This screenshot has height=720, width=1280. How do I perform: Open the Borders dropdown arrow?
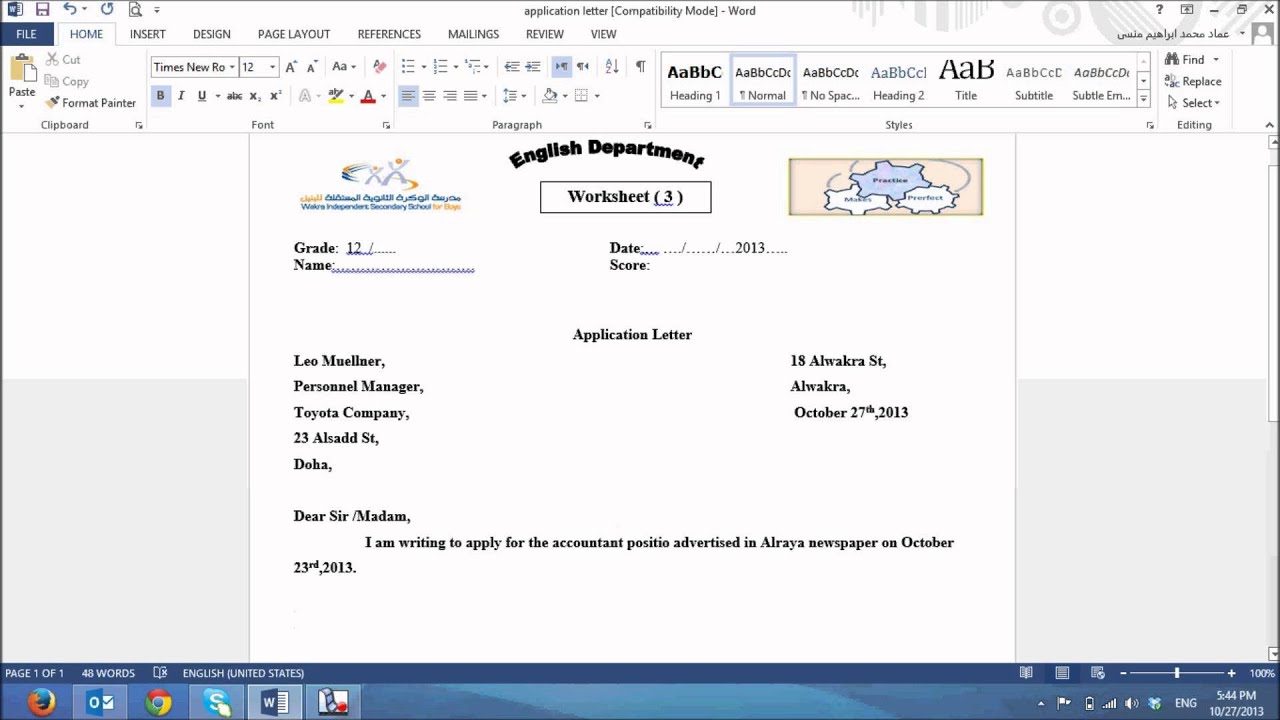coord(597,96)
